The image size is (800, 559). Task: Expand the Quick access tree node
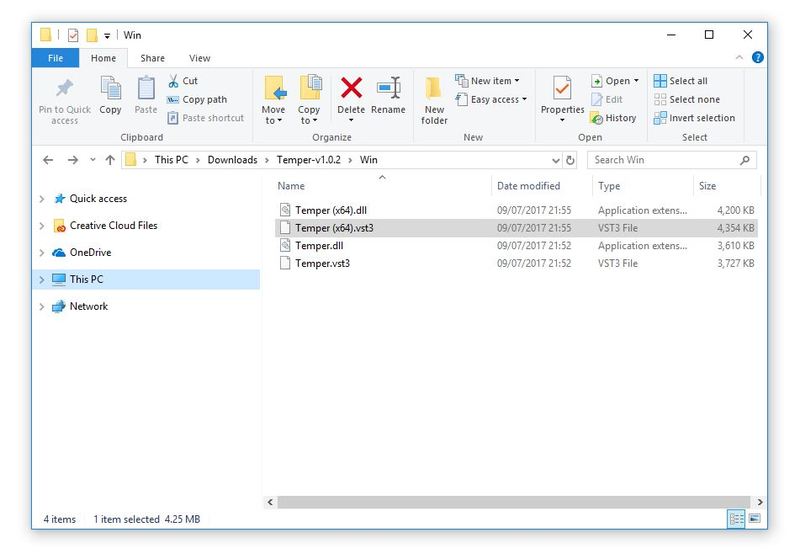click(42, 199)
